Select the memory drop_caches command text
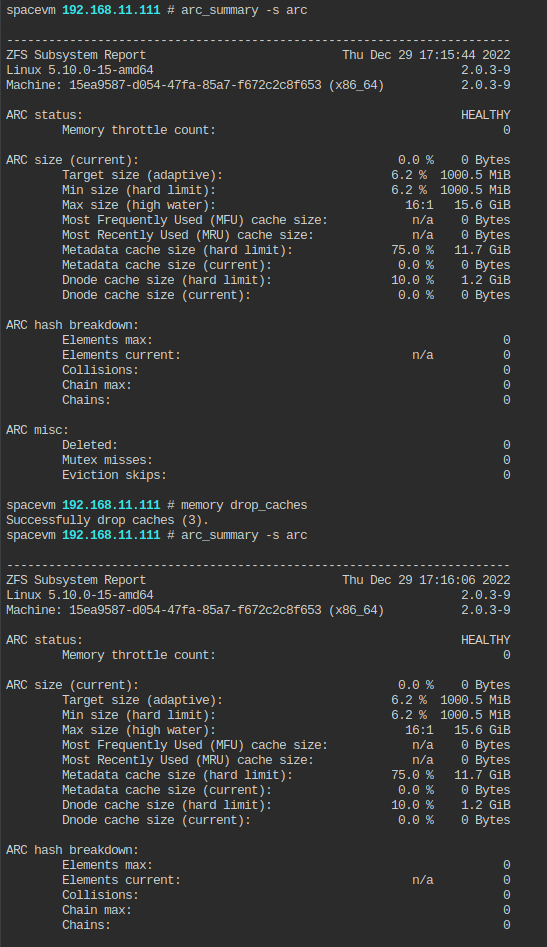This screenshot has height=947, width=547. point(244,505)
